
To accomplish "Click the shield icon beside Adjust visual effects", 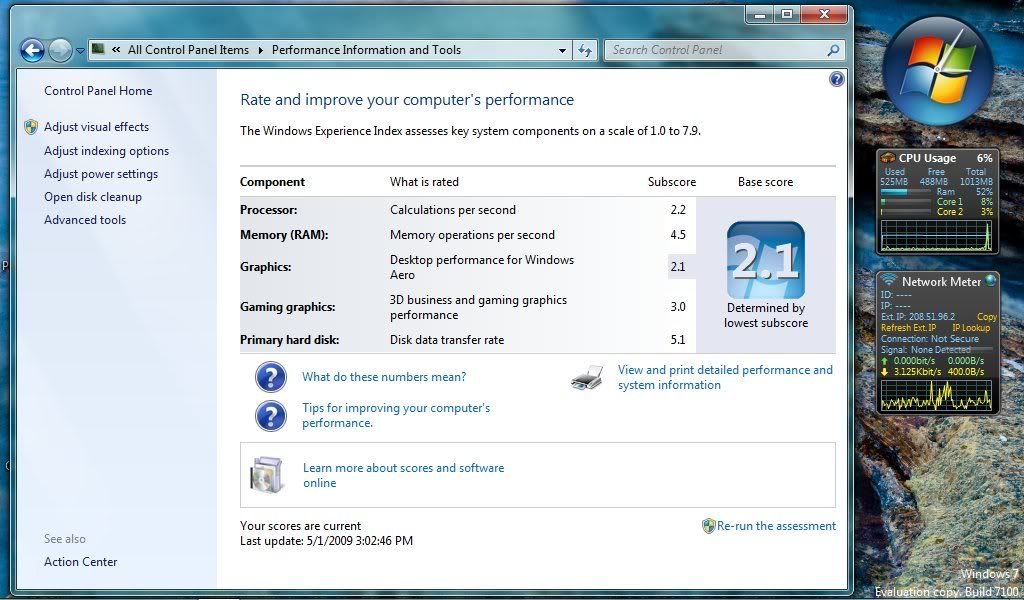I will pyautogui.click(x=31, y=127).
